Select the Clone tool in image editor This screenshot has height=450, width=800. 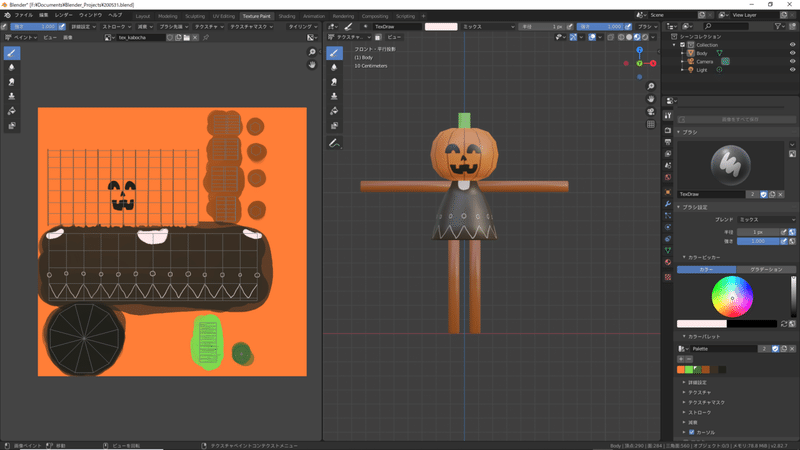(12, 96)
